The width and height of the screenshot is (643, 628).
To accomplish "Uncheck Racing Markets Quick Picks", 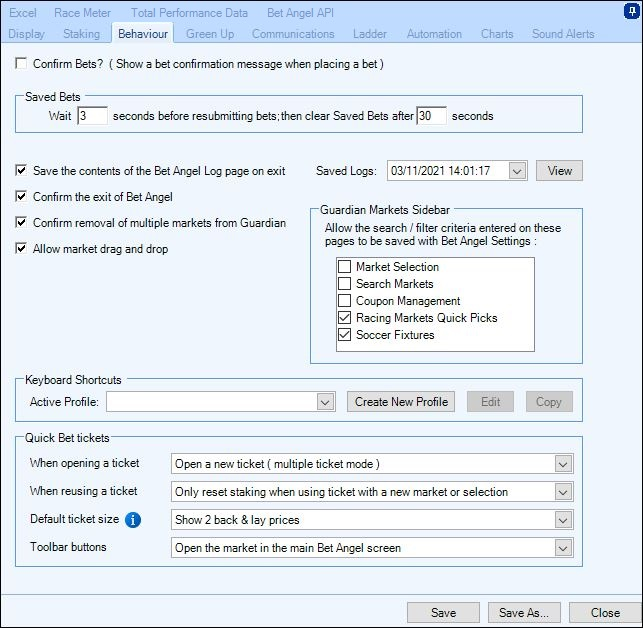I will (344, 317).
